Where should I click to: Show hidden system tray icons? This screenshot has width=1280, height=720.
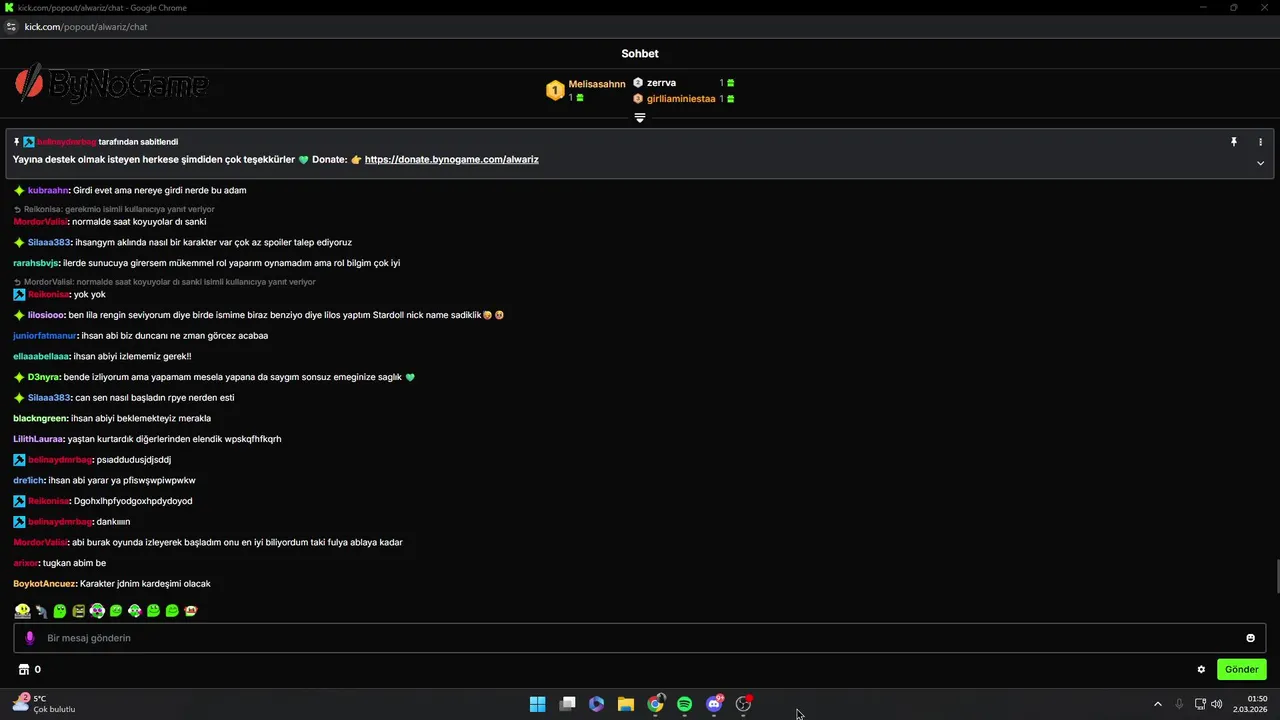[x=1158, y=704]
